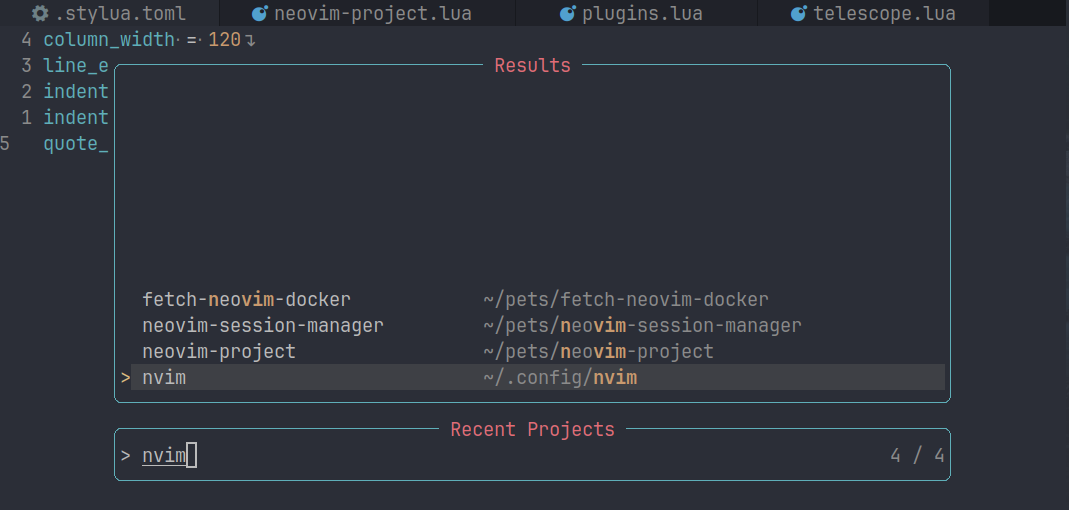This screenshot has height=510, width=1069.
Task: Switch to the plugins.lua tab
Action: coord(637,13)
